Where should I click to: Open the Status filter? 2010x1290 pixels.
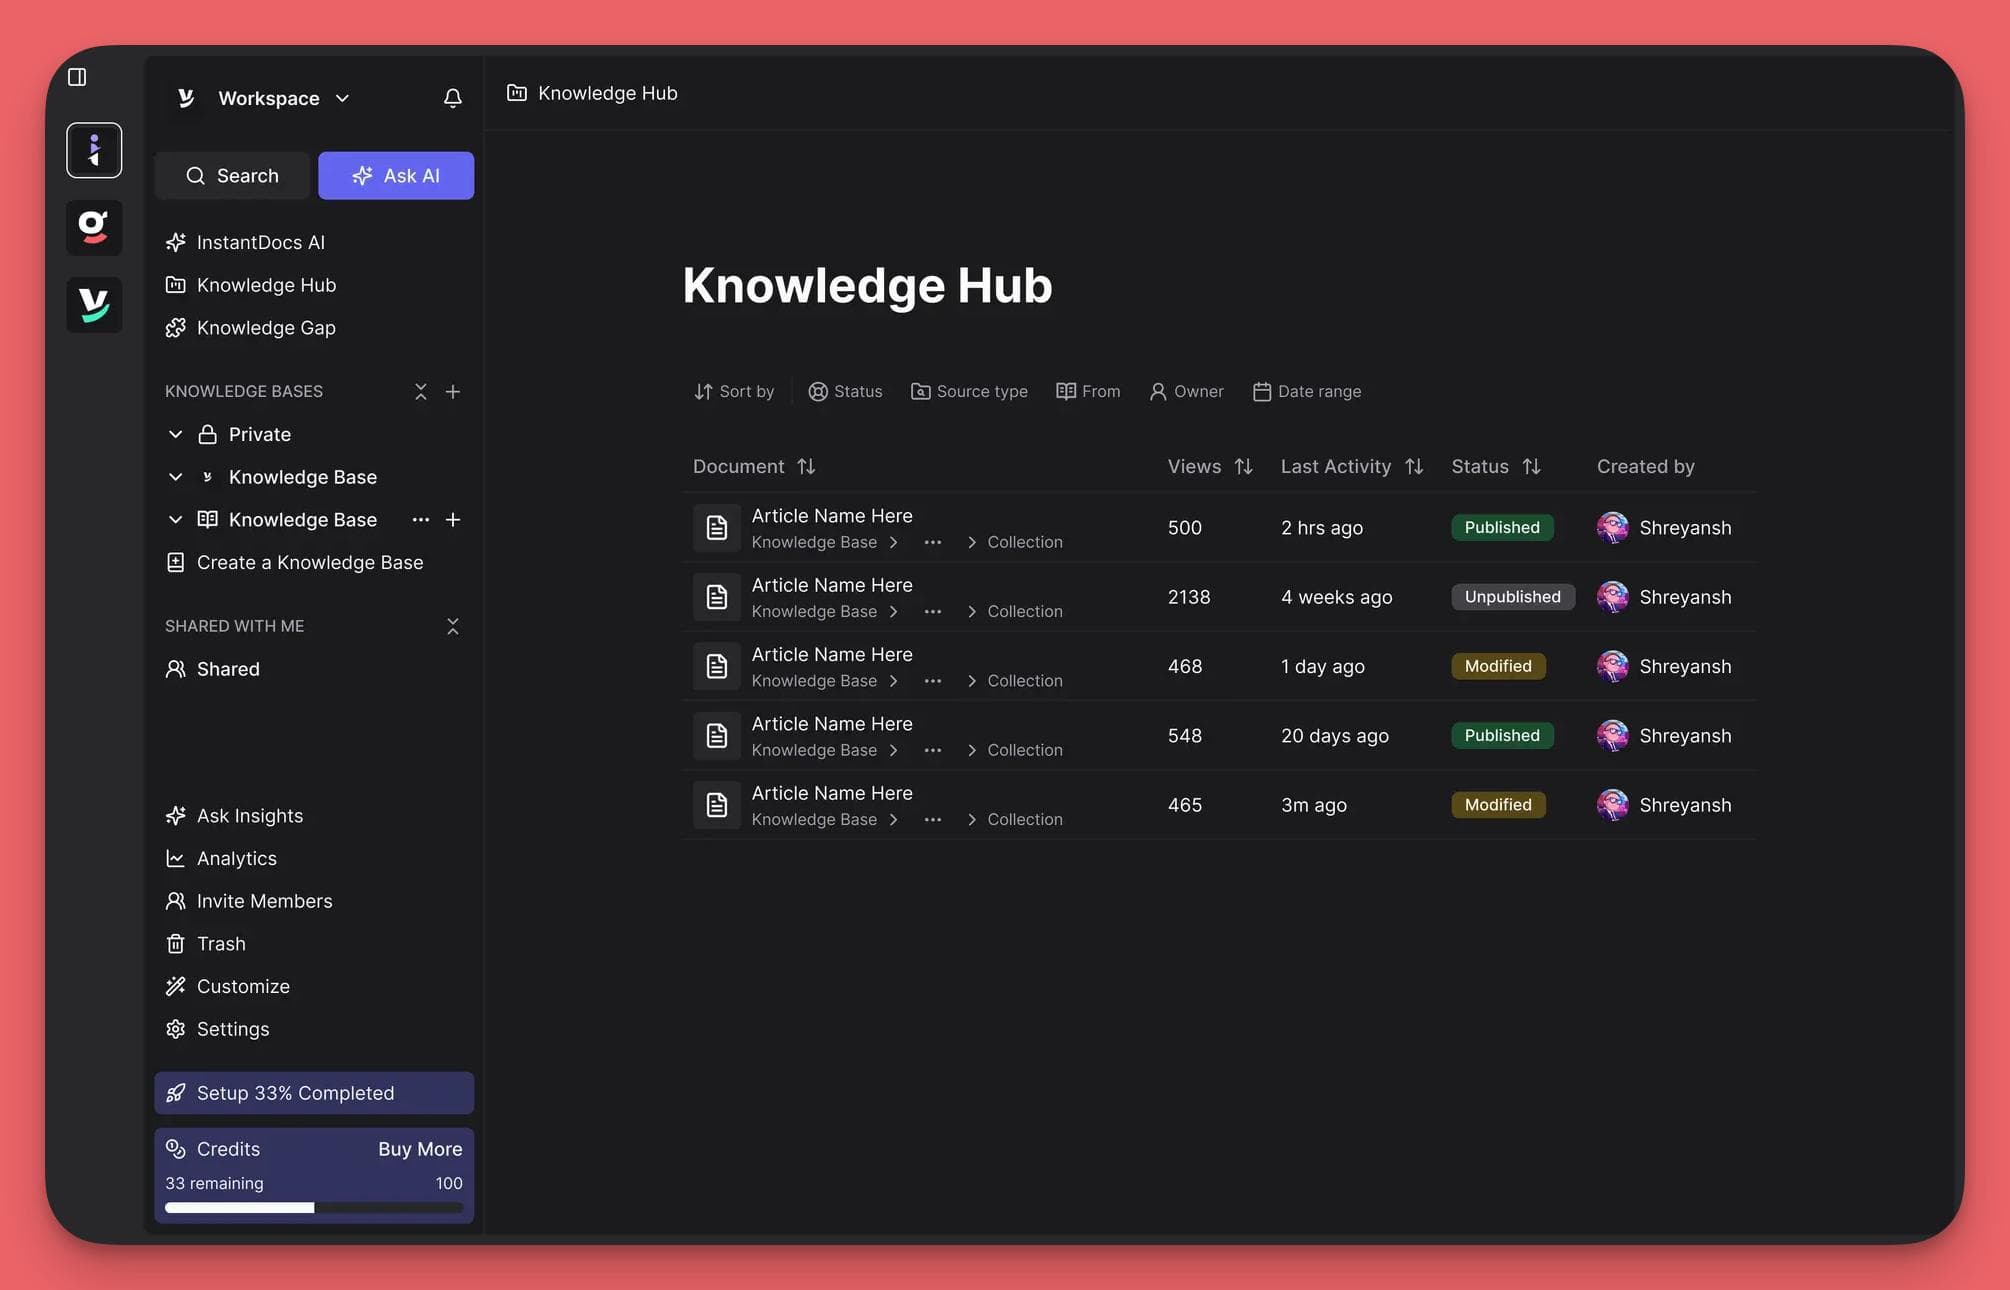click(845, 391)
